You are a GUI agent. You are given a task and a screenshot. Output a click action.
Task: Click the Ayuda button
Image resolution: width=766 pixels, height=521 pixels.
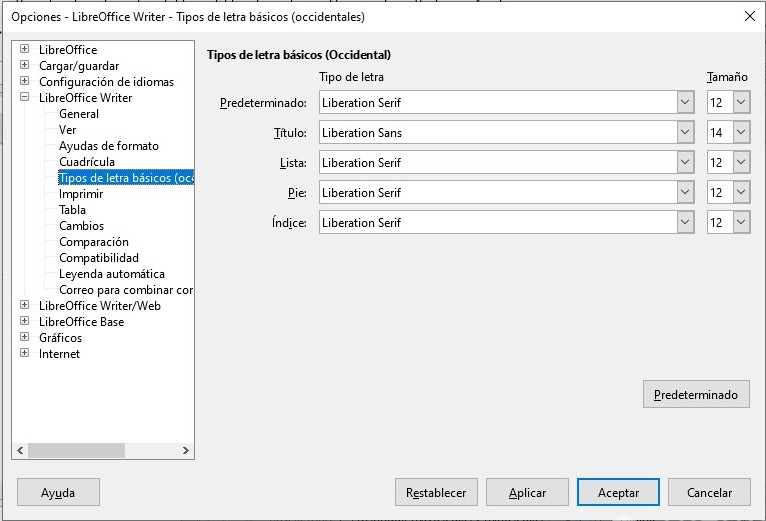click(x=58, y=492)
